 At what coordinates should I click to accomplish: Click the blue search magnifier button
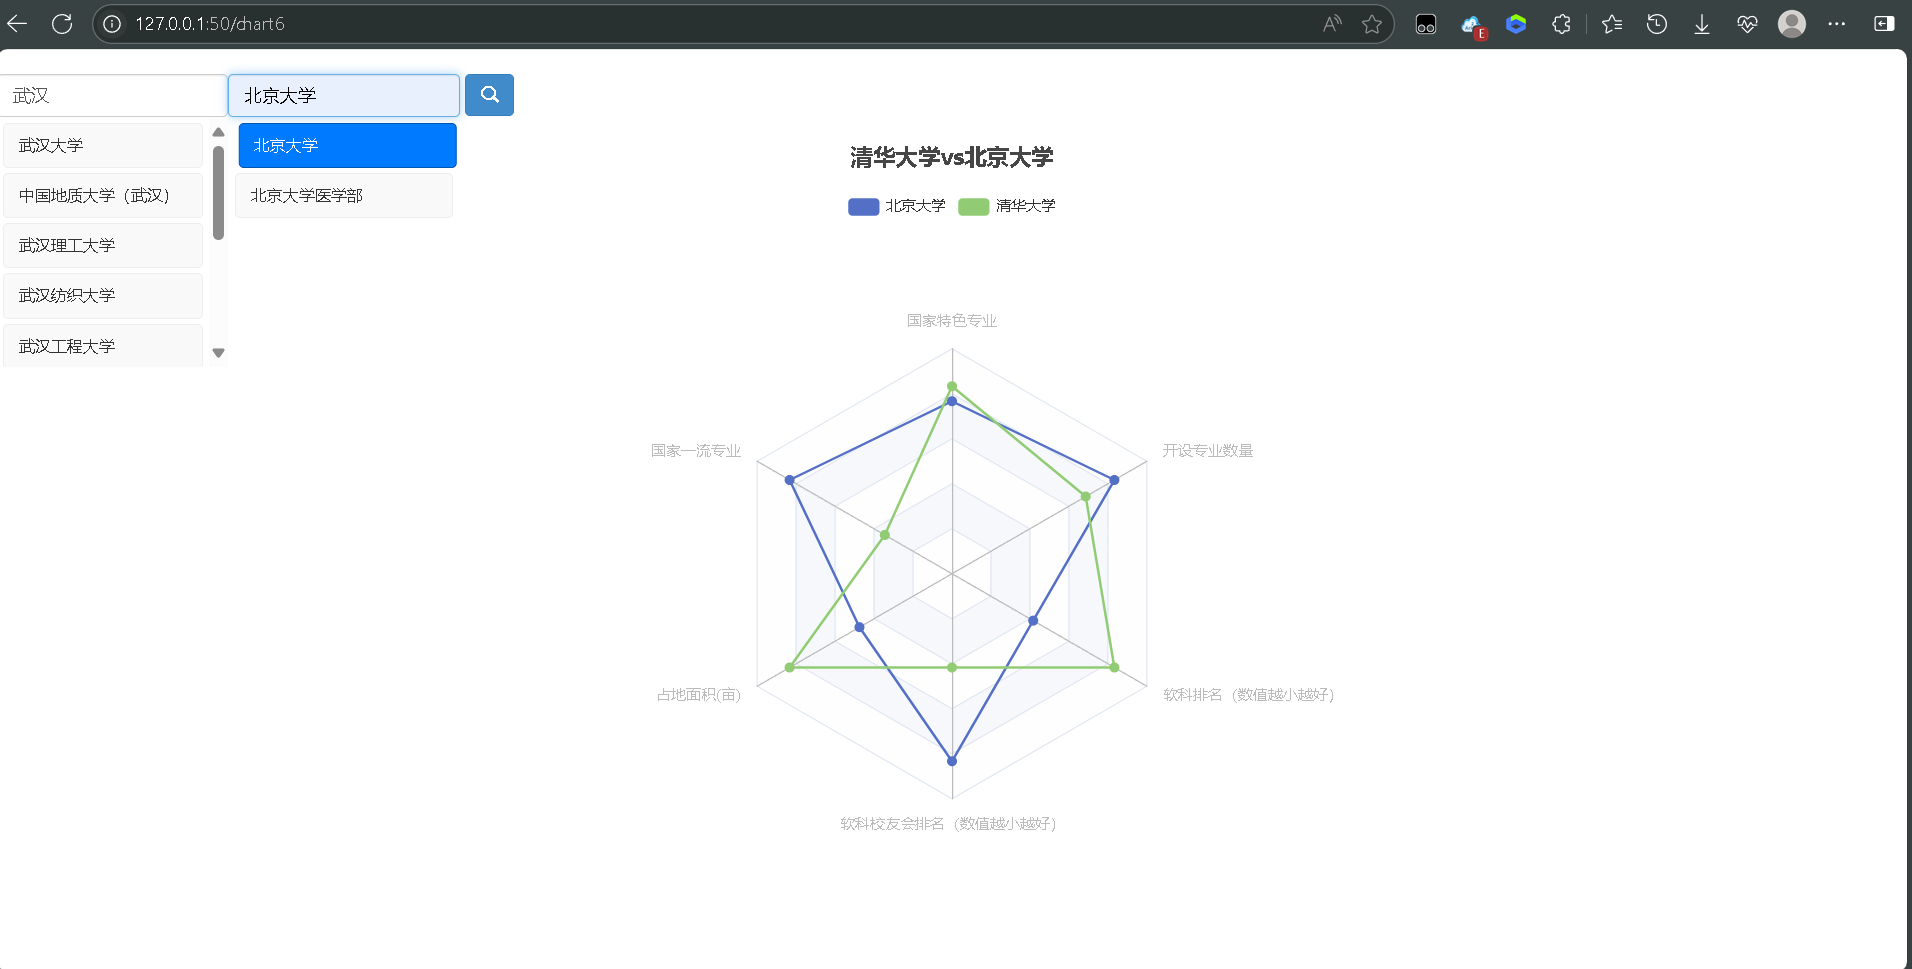(x=489, y=95)
